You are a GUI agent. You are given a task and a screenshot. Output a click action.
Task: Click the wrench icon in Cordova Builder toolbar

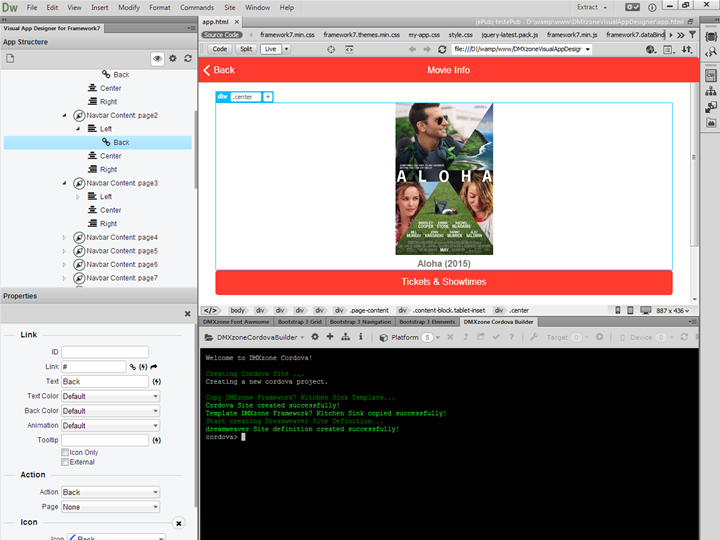pyautogui.click(x=534, y=337)
